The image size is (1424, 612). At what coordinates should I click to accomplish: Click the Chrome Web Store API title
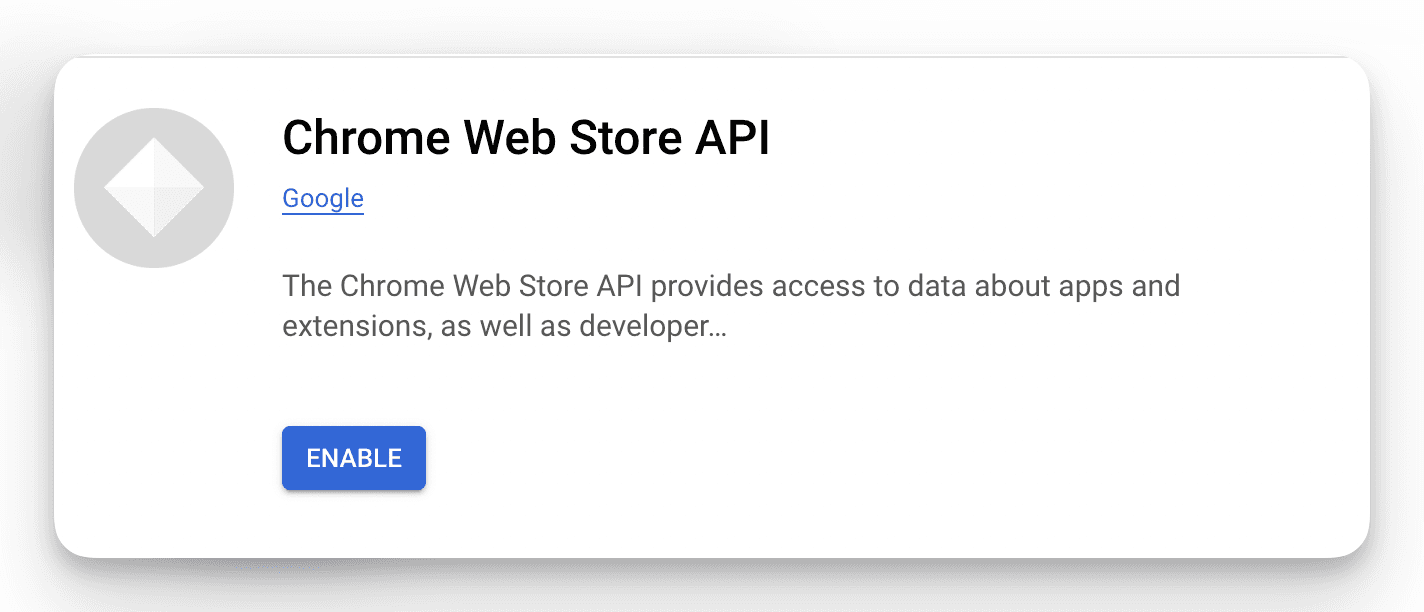tap(526, 138)
